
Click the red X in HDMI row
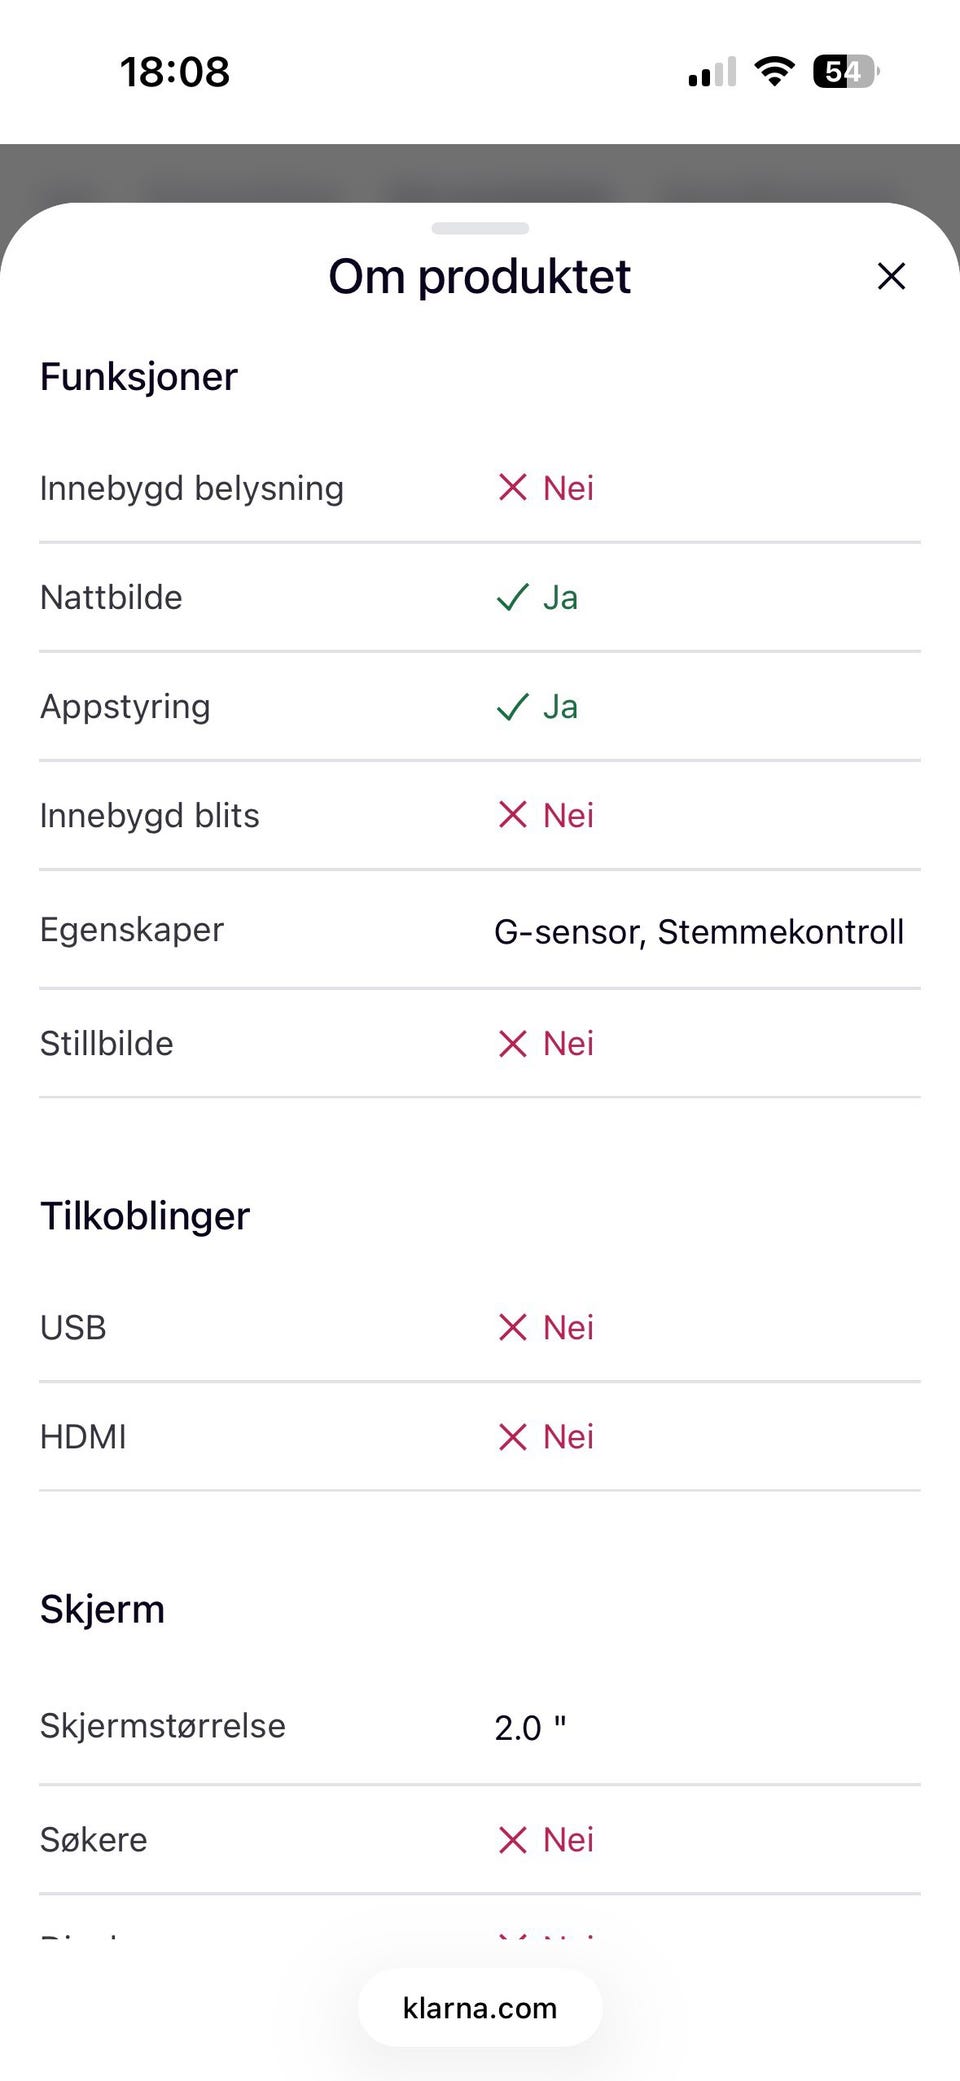coord(512,1437)
